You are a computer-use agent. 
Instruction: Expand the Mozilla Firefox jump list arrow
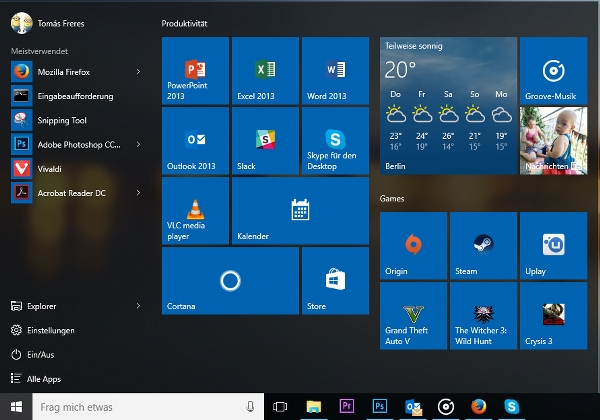click(138, 72)
